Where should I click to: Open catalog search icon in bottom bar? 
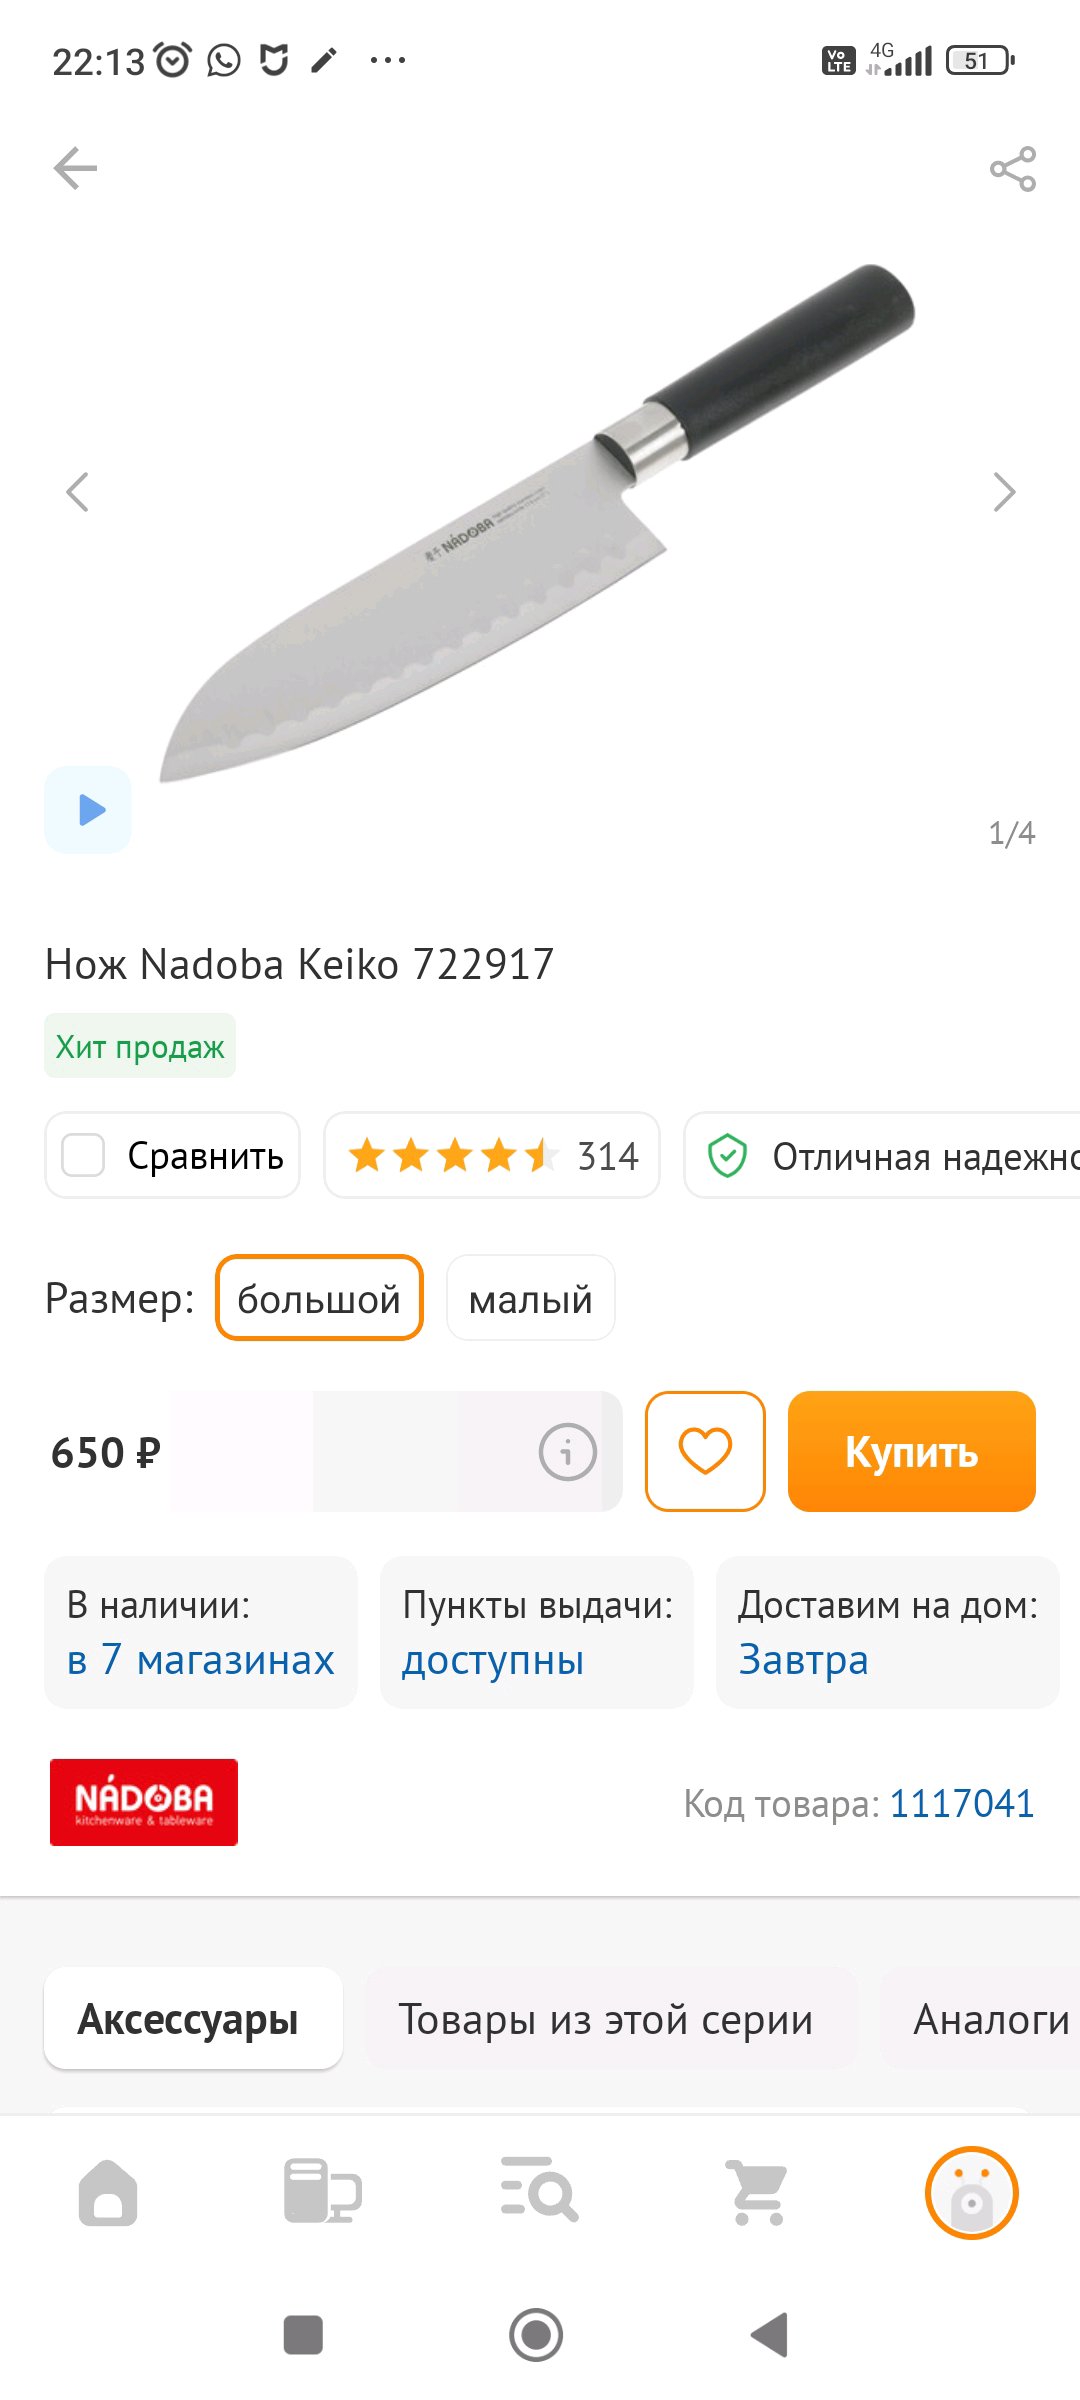click(x=539, y=2189)
